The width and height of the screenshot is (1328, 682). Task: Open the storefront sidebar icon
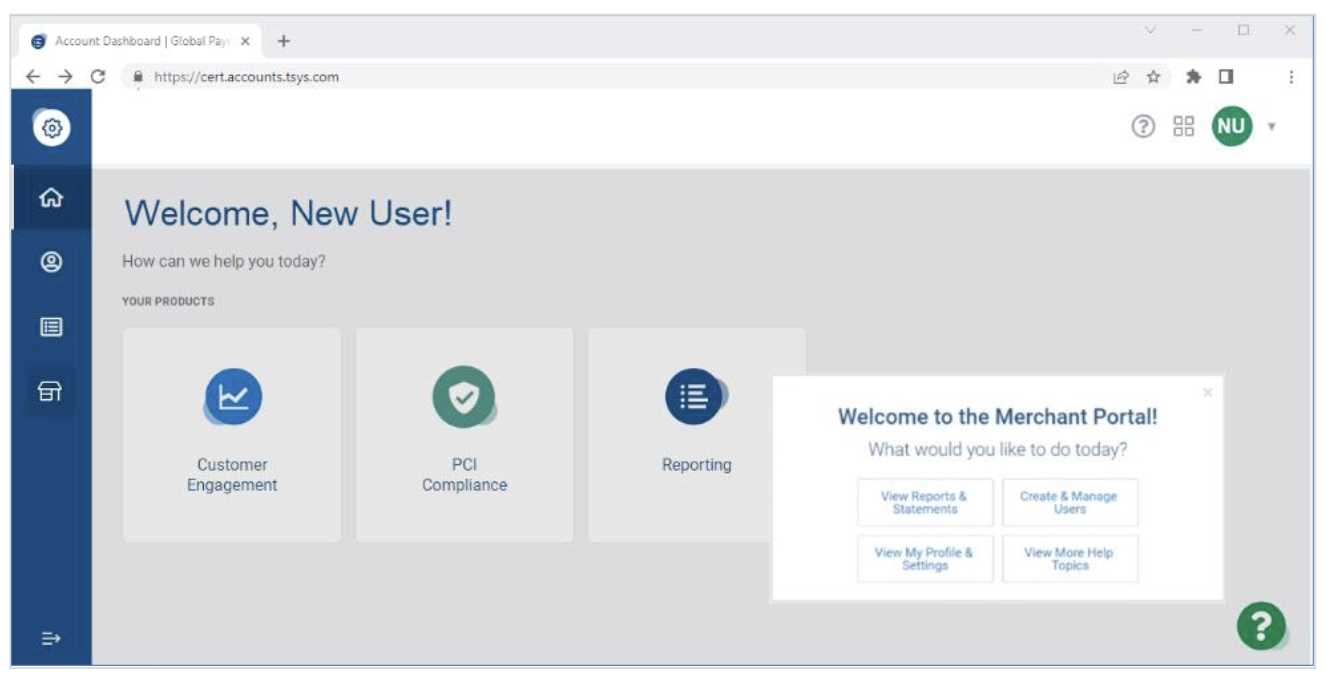coord(51,392)
